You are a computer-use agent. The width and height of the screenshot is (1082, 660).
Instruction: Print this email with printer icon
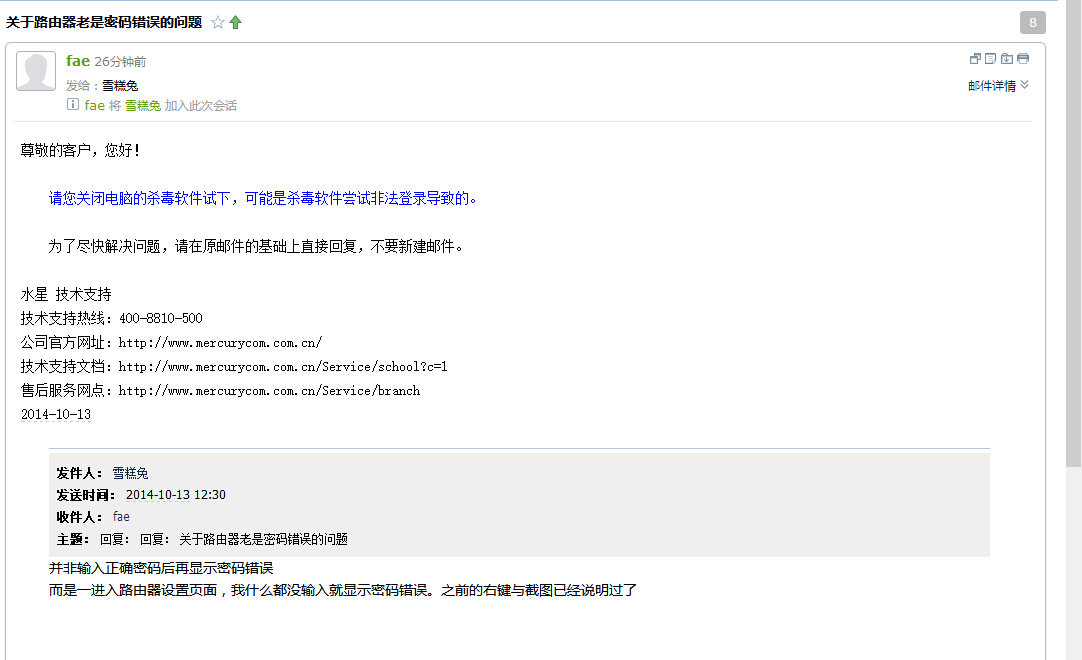pyautogui.click(x=1022, y=59)
